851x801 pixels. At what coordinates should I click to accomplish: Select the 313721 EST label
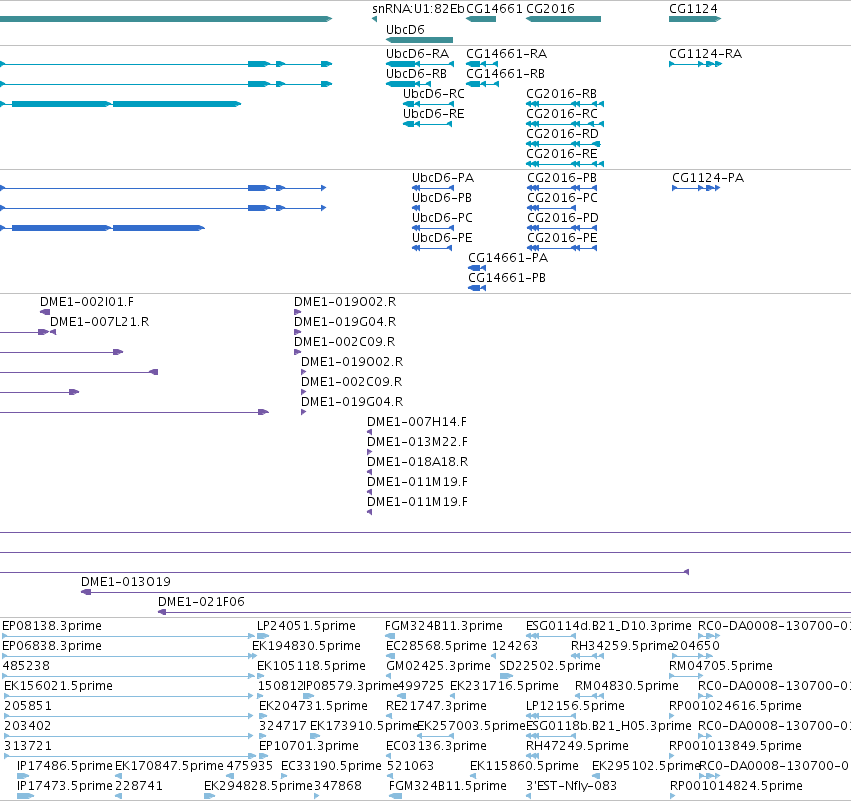[x=28, y=746]
